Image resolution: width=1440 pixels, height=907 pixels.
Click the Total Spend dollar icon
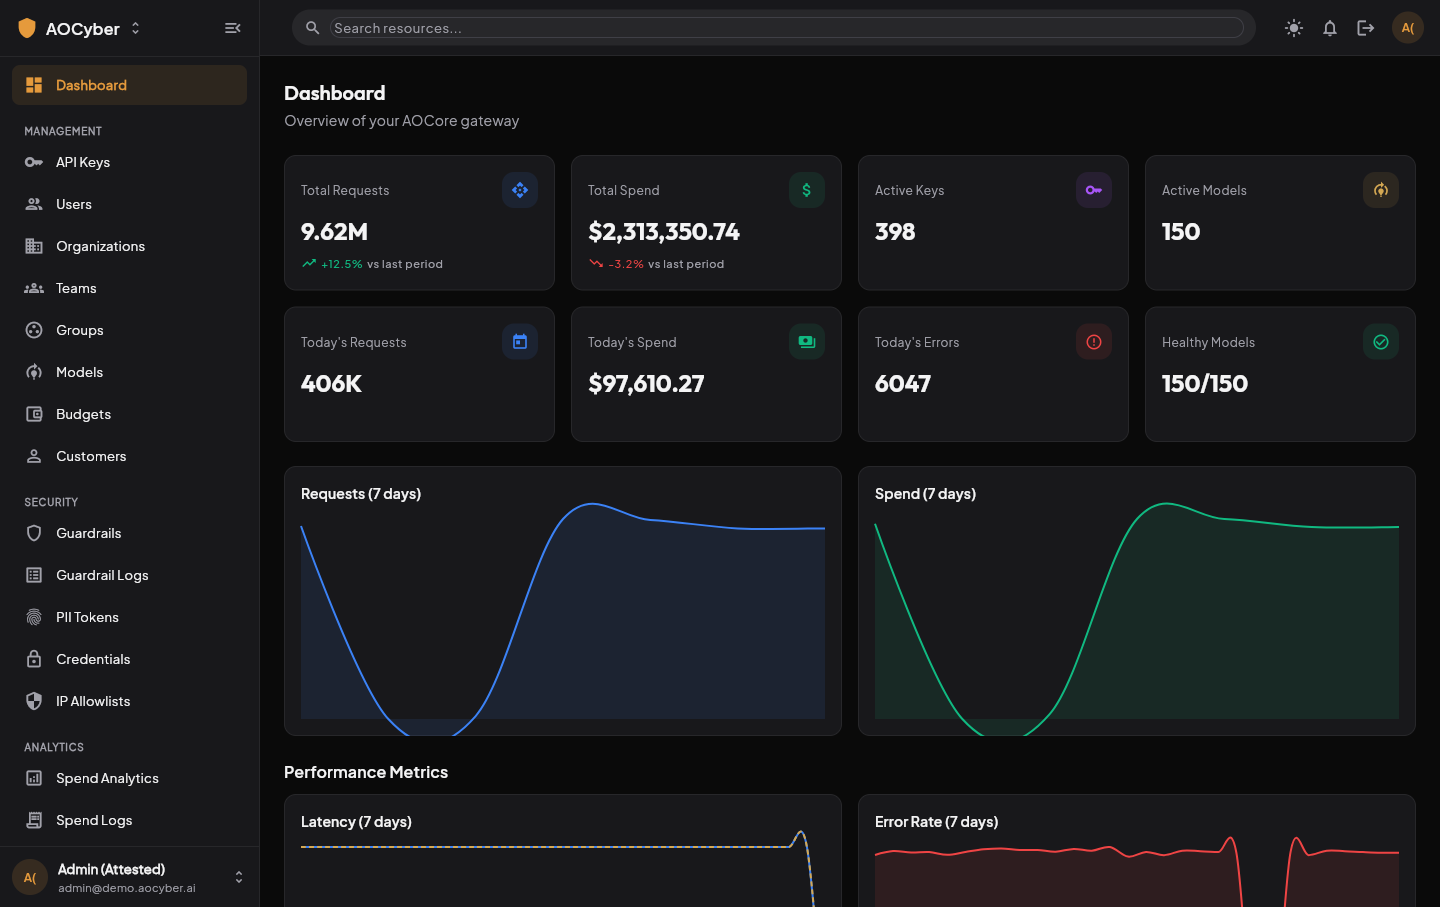point(807,190)
